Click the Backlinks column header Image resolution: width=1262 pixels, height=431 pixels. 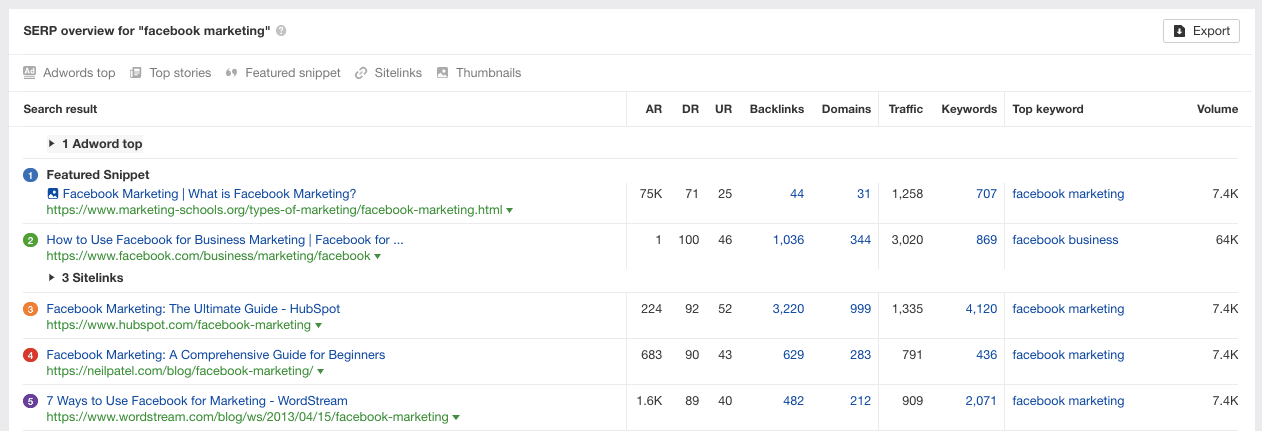tap(776, 109)
